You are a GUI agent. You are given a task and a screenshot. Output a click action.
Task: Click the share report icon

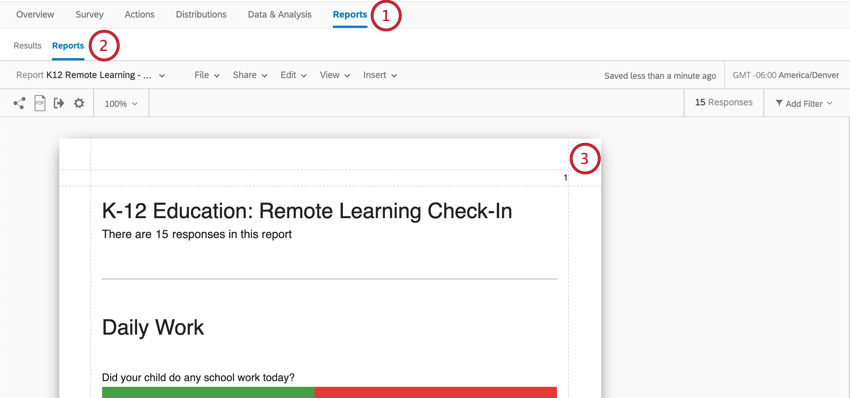[20, 103]
